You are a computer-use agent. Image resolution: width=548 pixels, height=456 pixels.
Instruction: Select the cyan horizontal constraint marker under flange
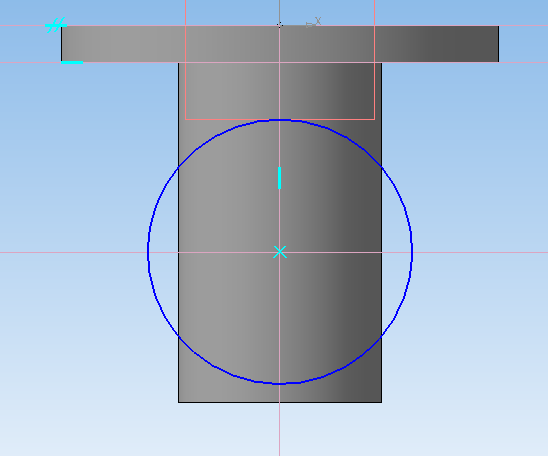click(x=72, y=62)
